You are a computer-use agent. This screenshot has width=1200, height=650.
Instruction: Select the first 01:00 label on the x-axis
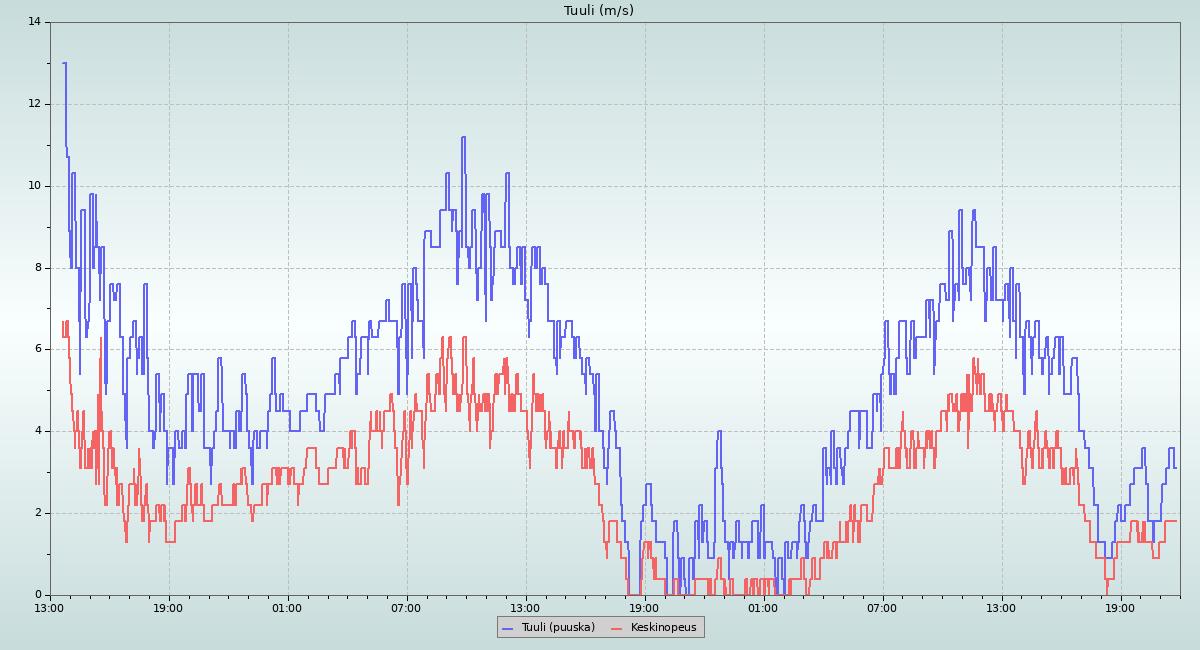288,607
